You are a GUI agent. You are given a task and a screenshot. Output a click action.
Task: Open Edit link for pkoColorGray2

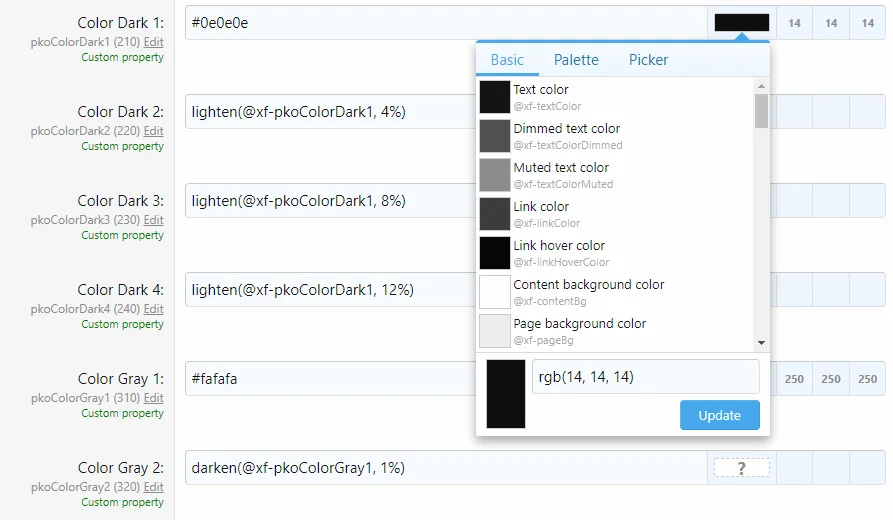[x=153, y=487]
